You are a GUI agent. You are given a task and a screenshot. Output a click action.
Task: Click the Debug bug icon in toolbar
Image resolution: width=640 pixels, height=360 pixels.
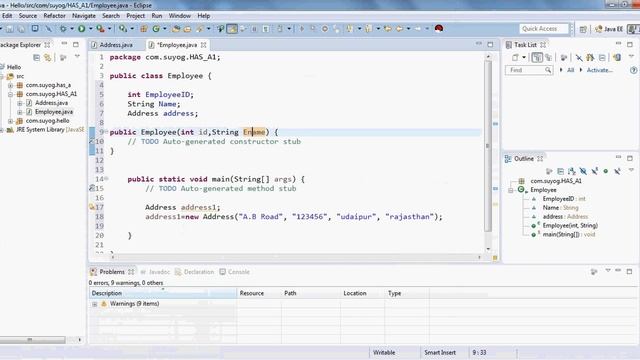pos(63,29)
